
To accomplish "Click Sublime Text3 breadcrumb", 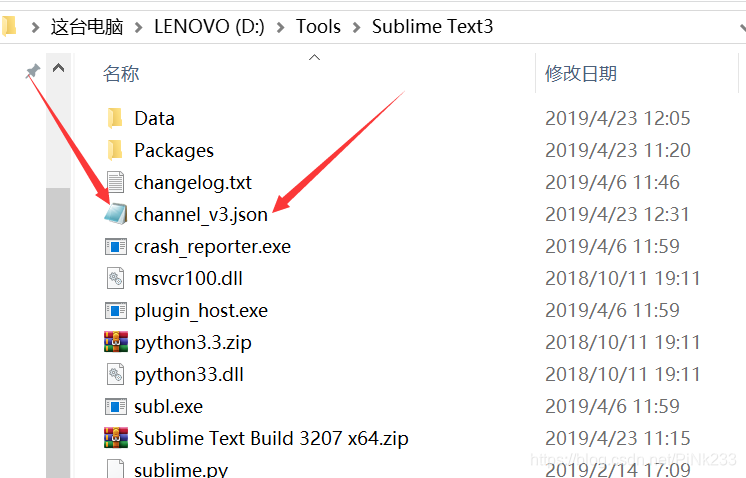I will 432,27.
